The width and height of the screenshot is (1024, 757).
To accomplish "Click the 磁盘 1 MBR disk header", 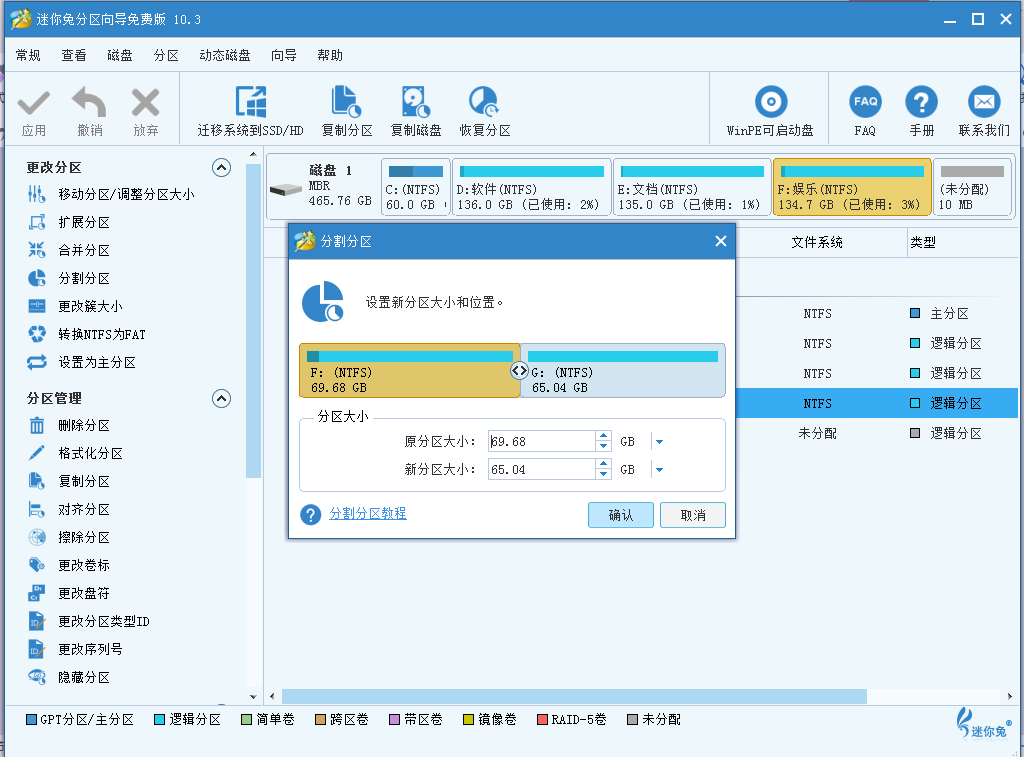I will (322, 187).
